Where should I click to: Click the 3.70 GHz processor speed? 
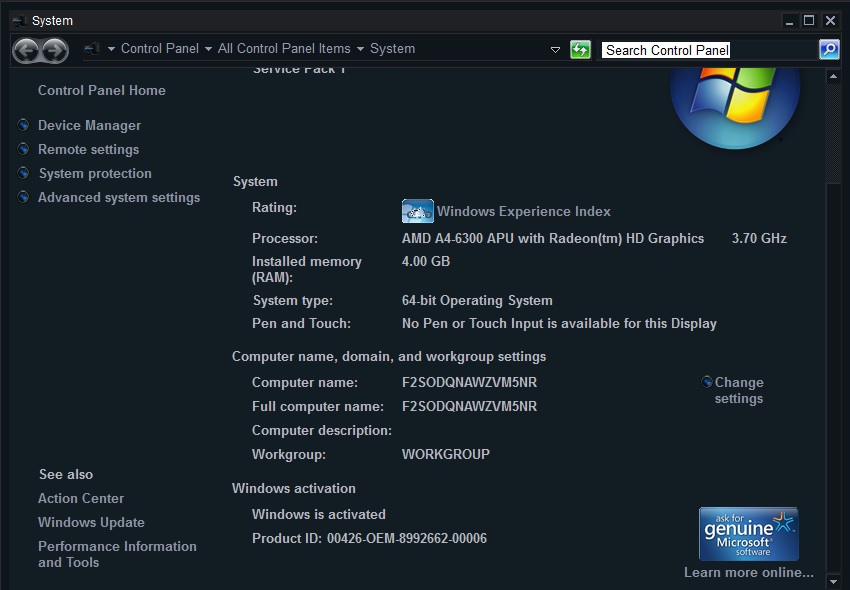coord(759,239)
